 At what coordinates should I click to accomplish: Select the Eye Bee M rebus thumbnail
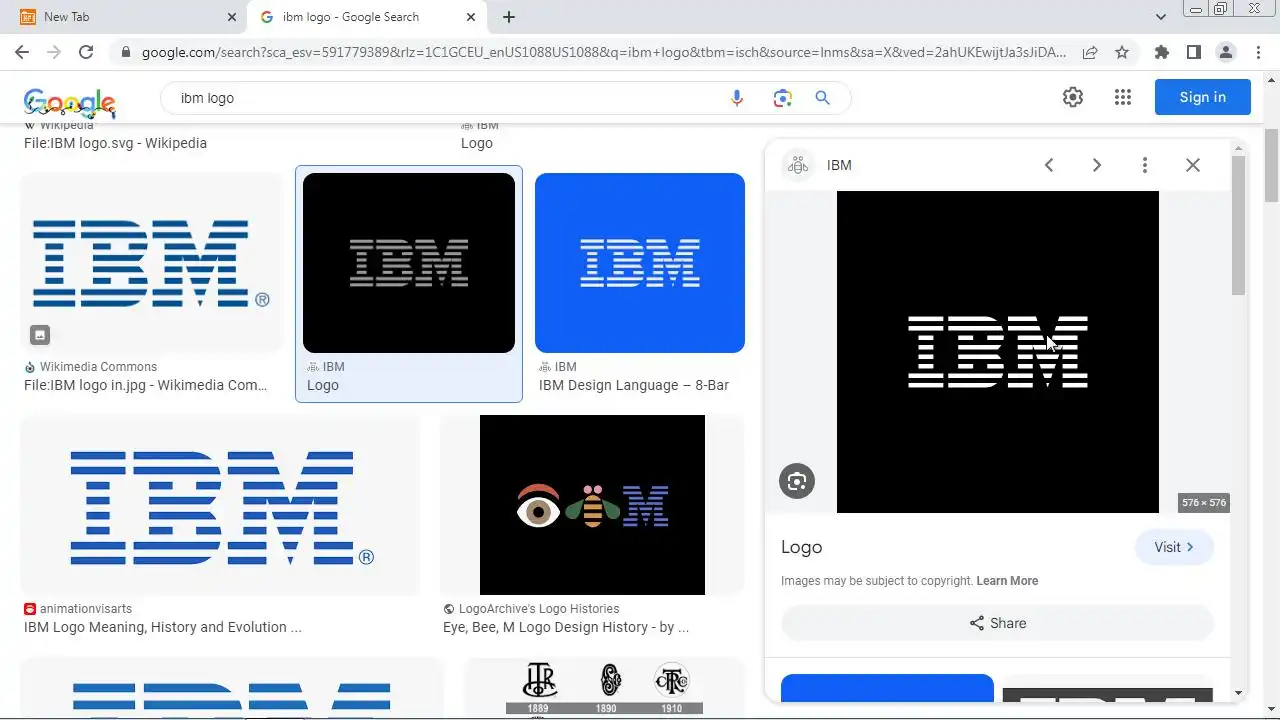[592, 505]
